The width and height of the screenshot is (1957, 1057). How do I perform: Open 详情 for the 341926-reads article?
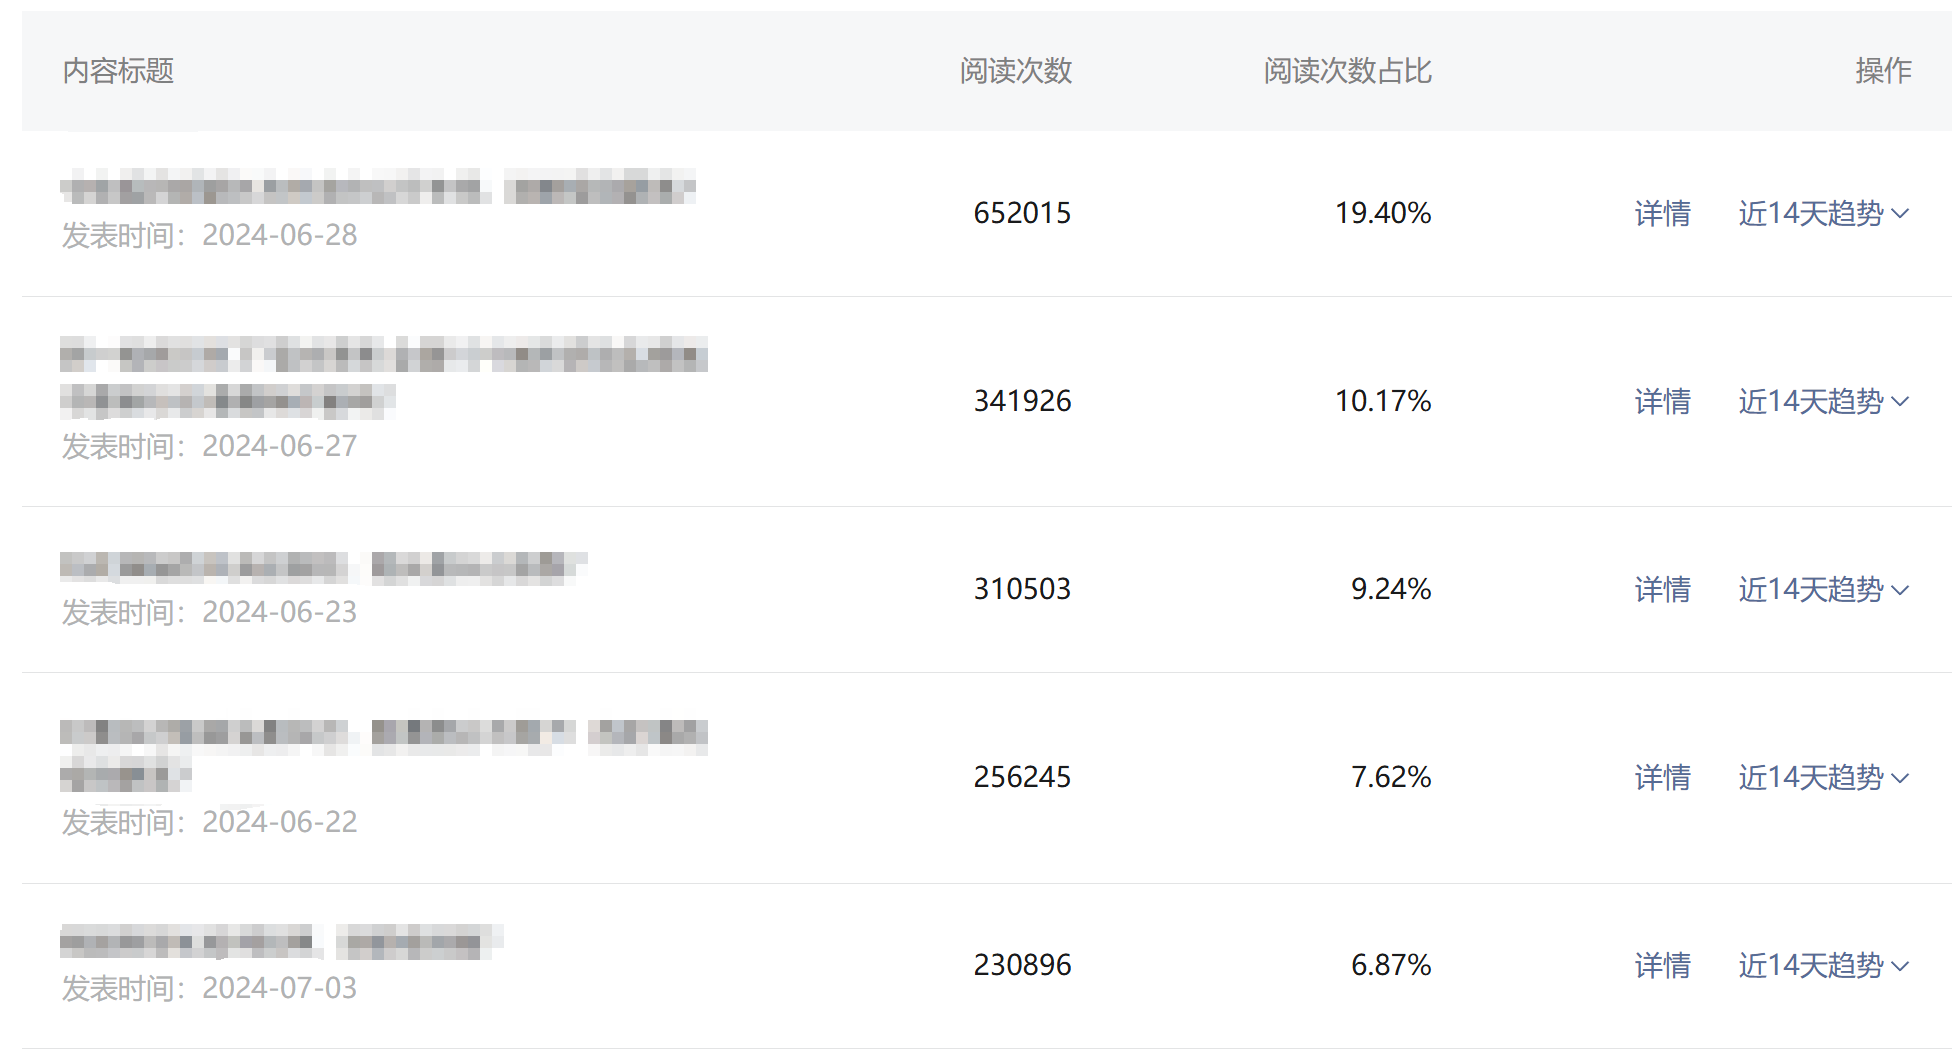[x=1662, y=401]
